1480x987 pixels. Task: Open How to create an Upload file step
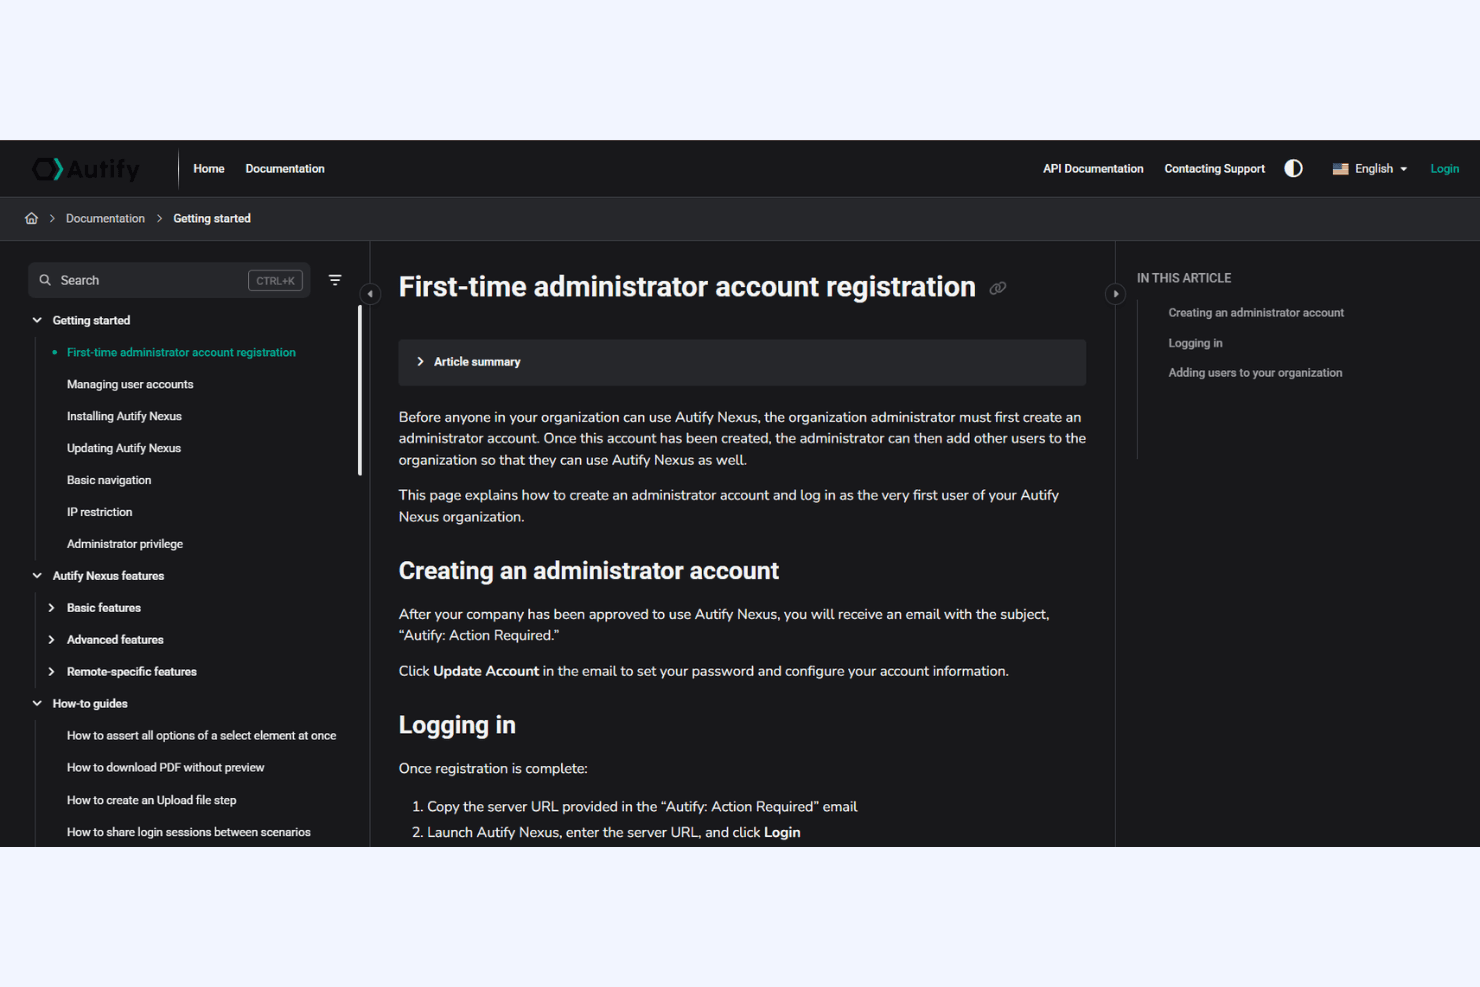pyautogui.click(x=151, y=800)
